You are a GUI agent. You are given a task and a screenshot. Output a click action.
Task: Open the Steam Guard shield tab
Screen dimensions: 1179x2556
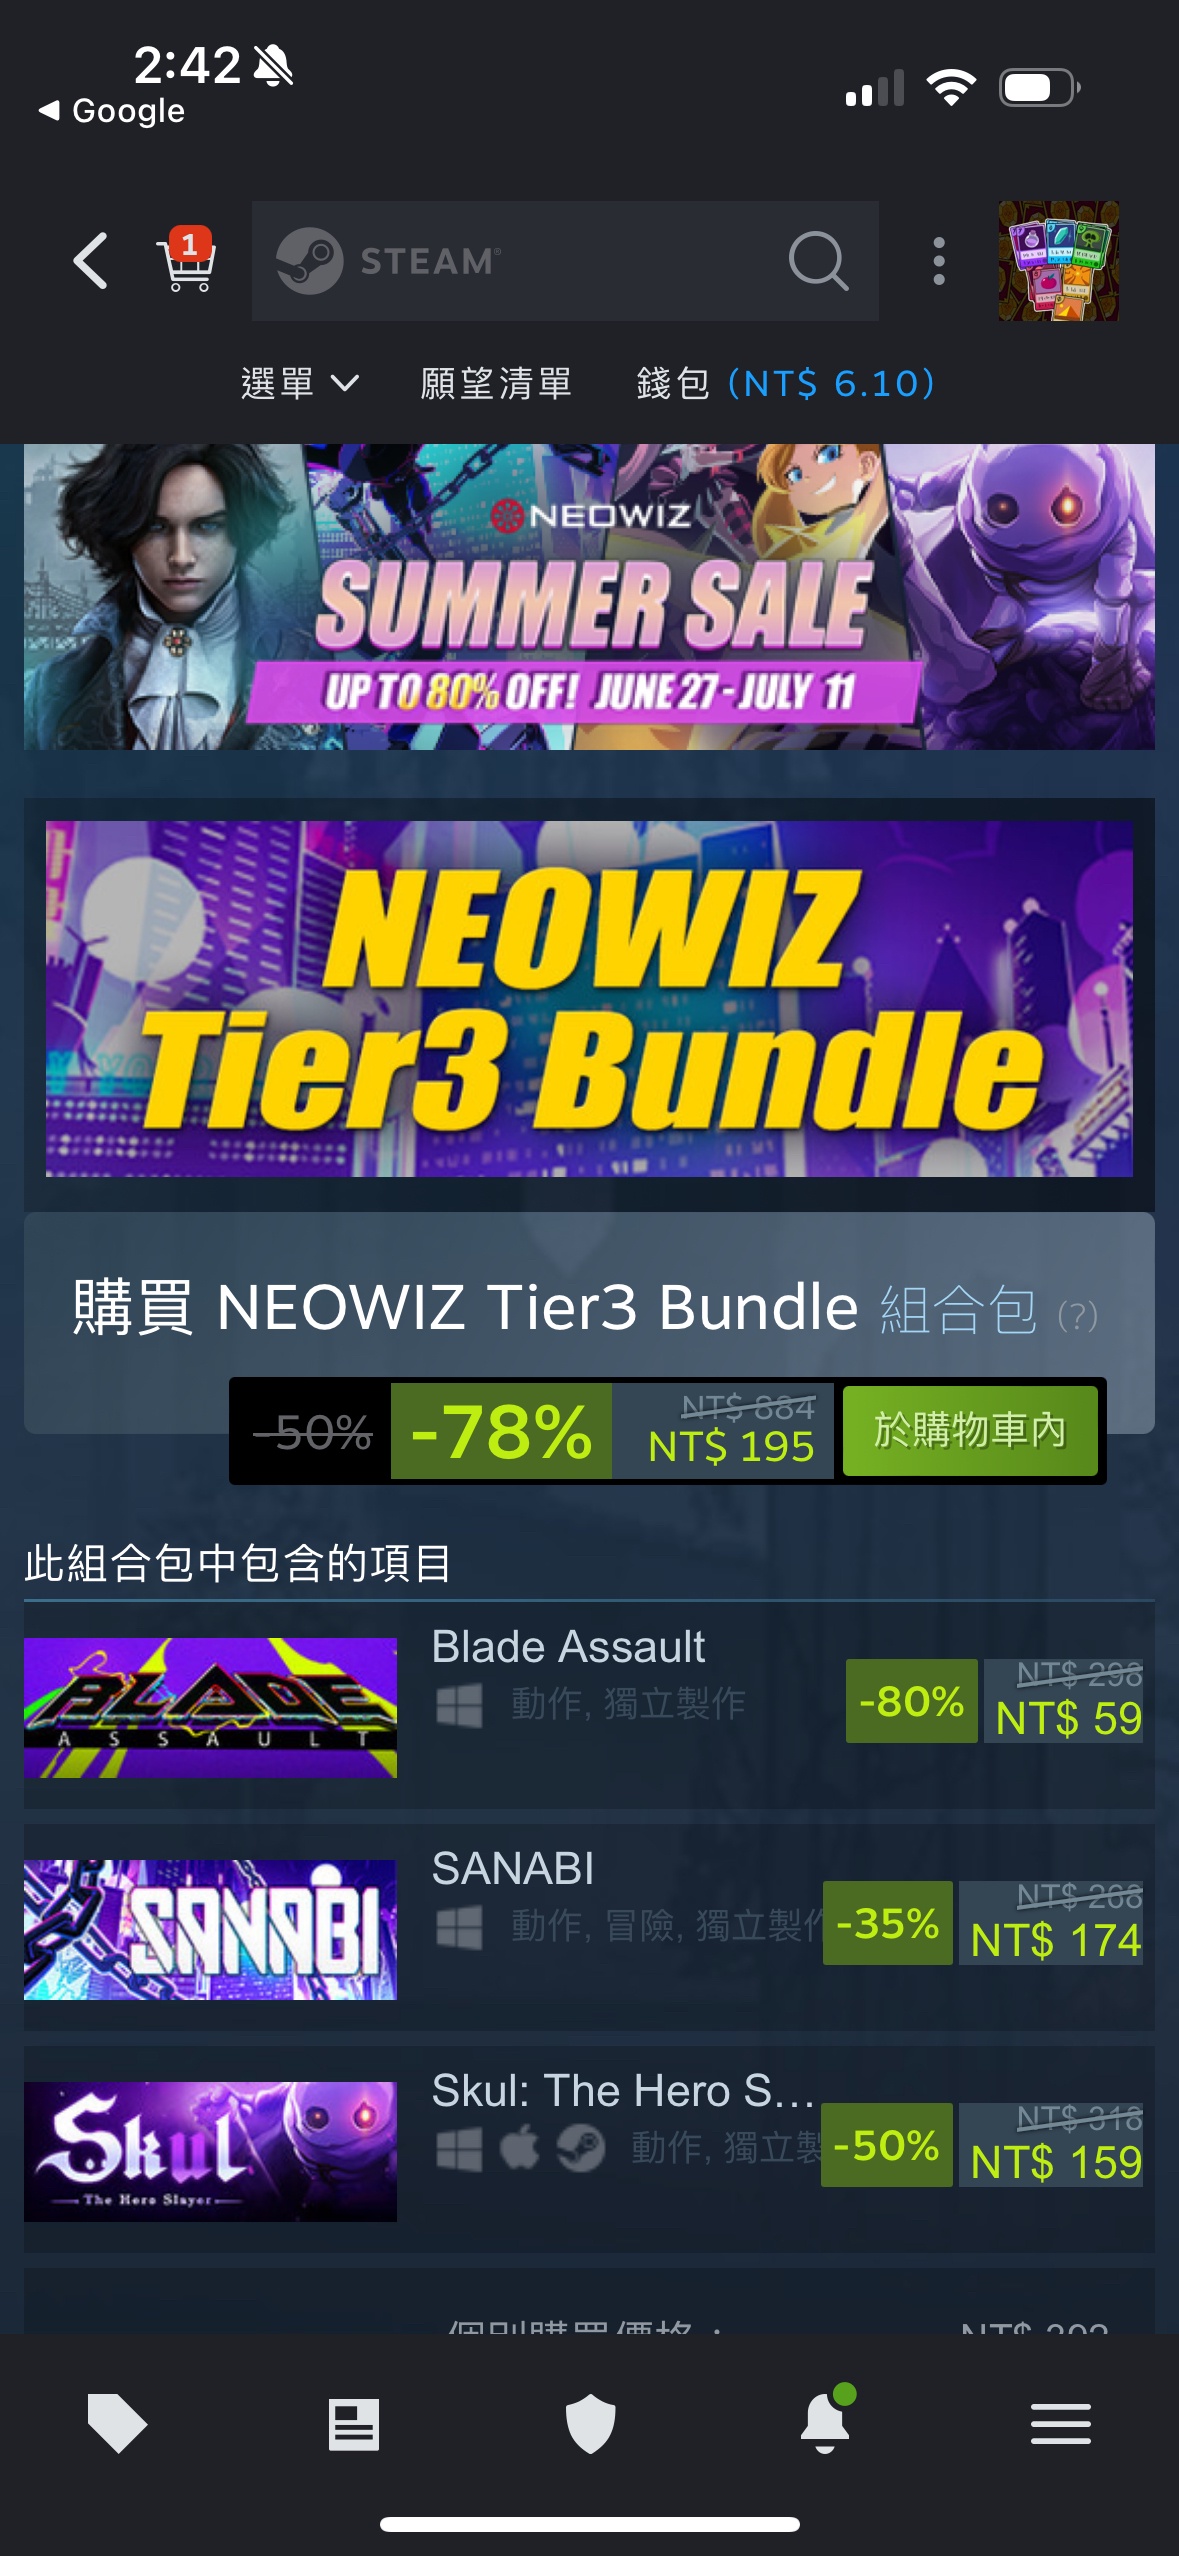point(590,2424)
